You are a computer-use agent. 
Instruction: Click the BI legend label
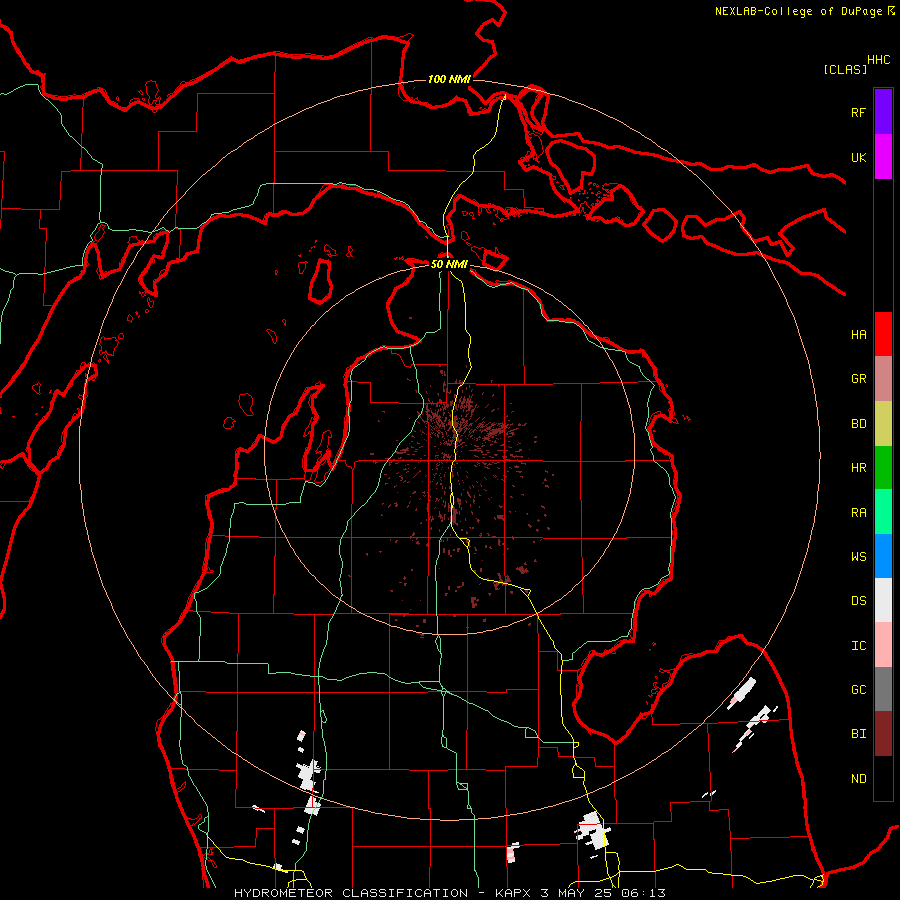tap(858, 734)
